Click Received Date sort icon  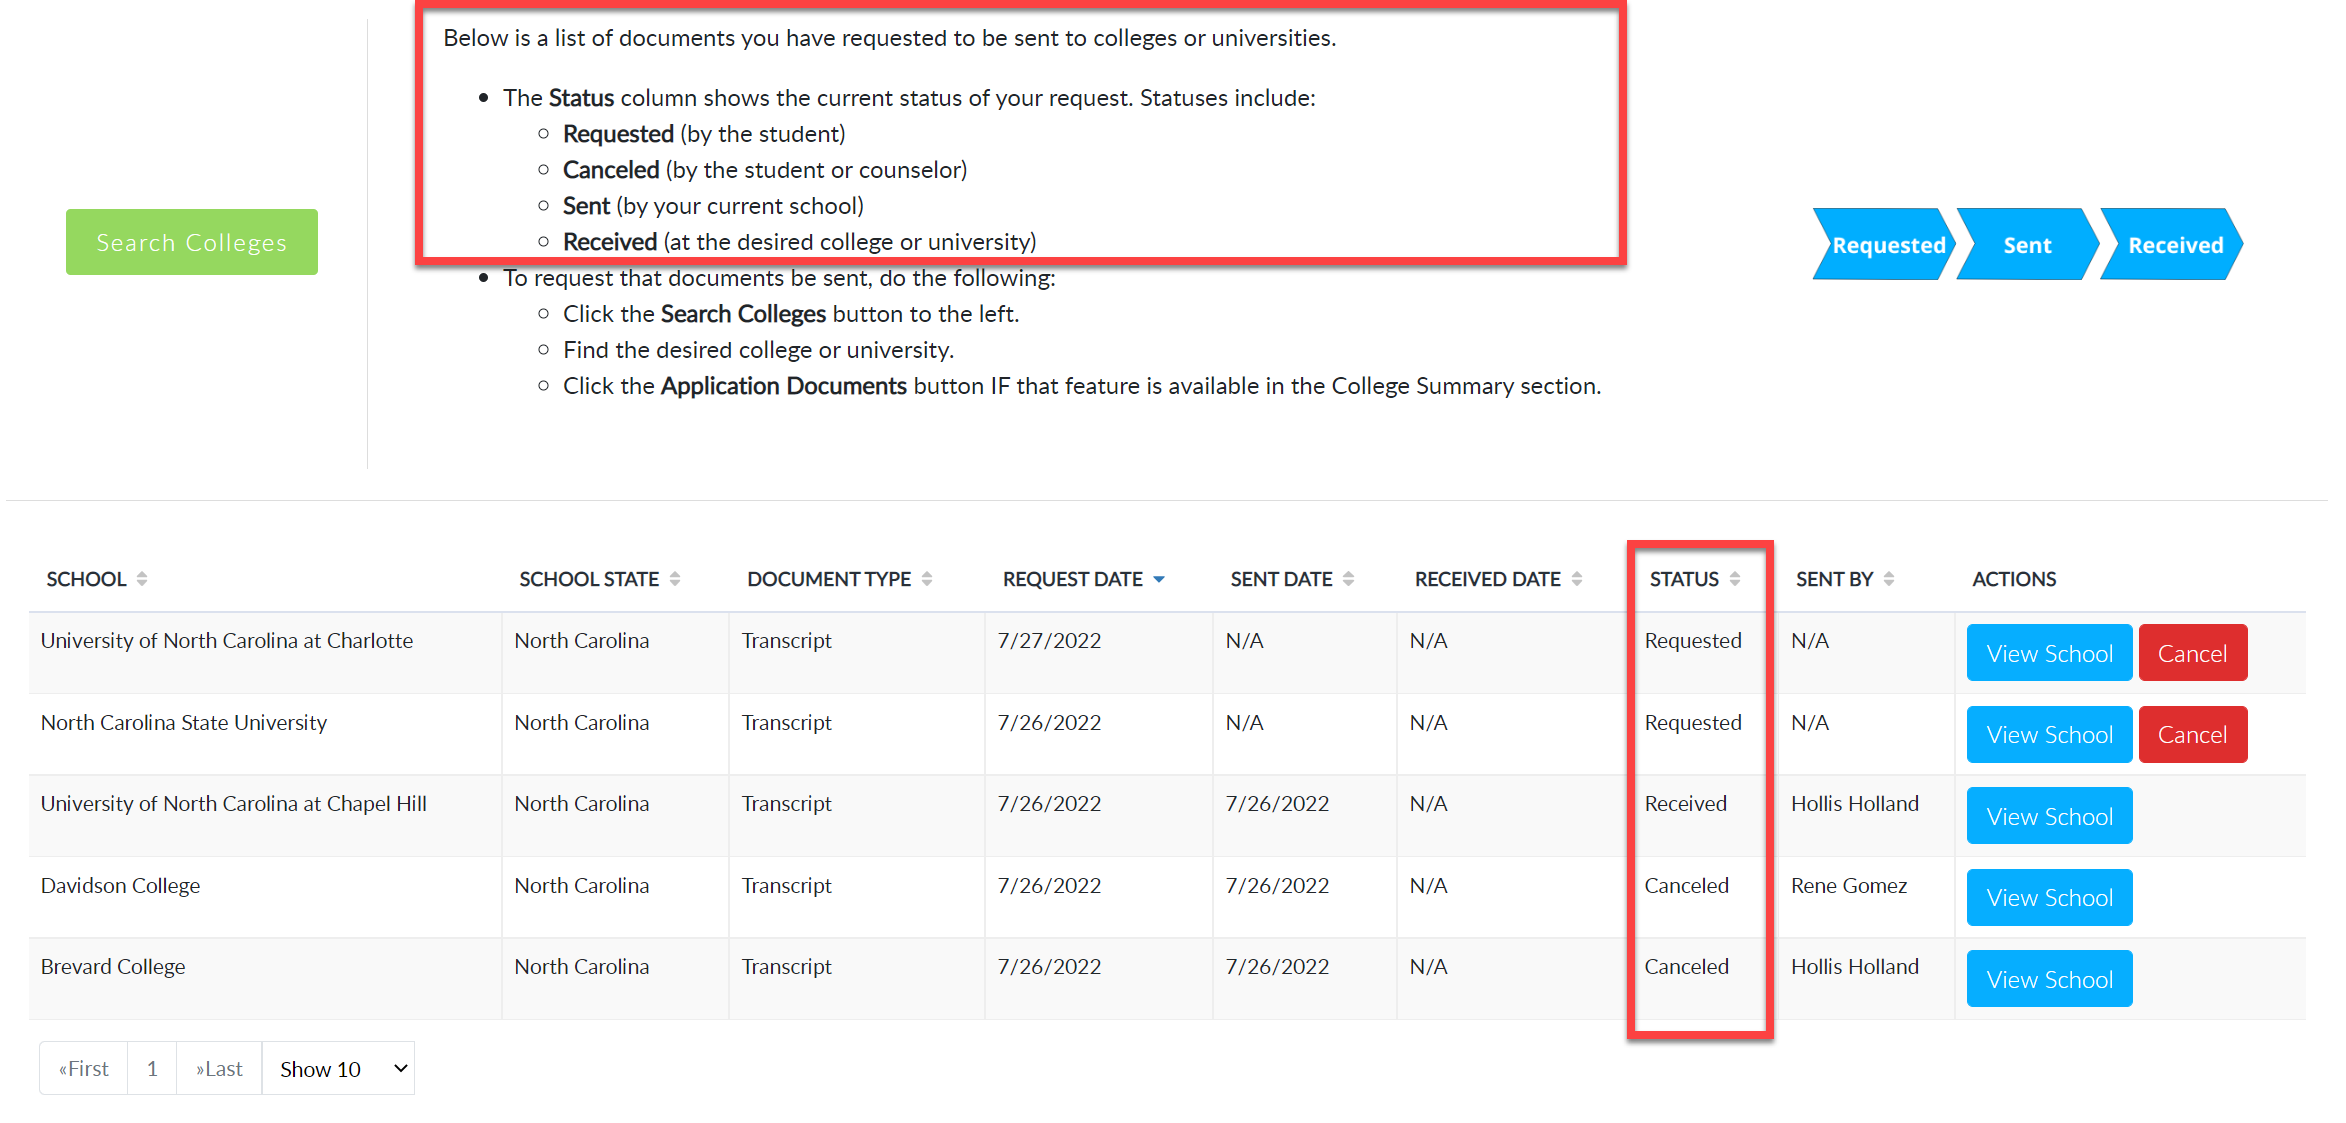pyautogui.click(x=1577, y=579)
